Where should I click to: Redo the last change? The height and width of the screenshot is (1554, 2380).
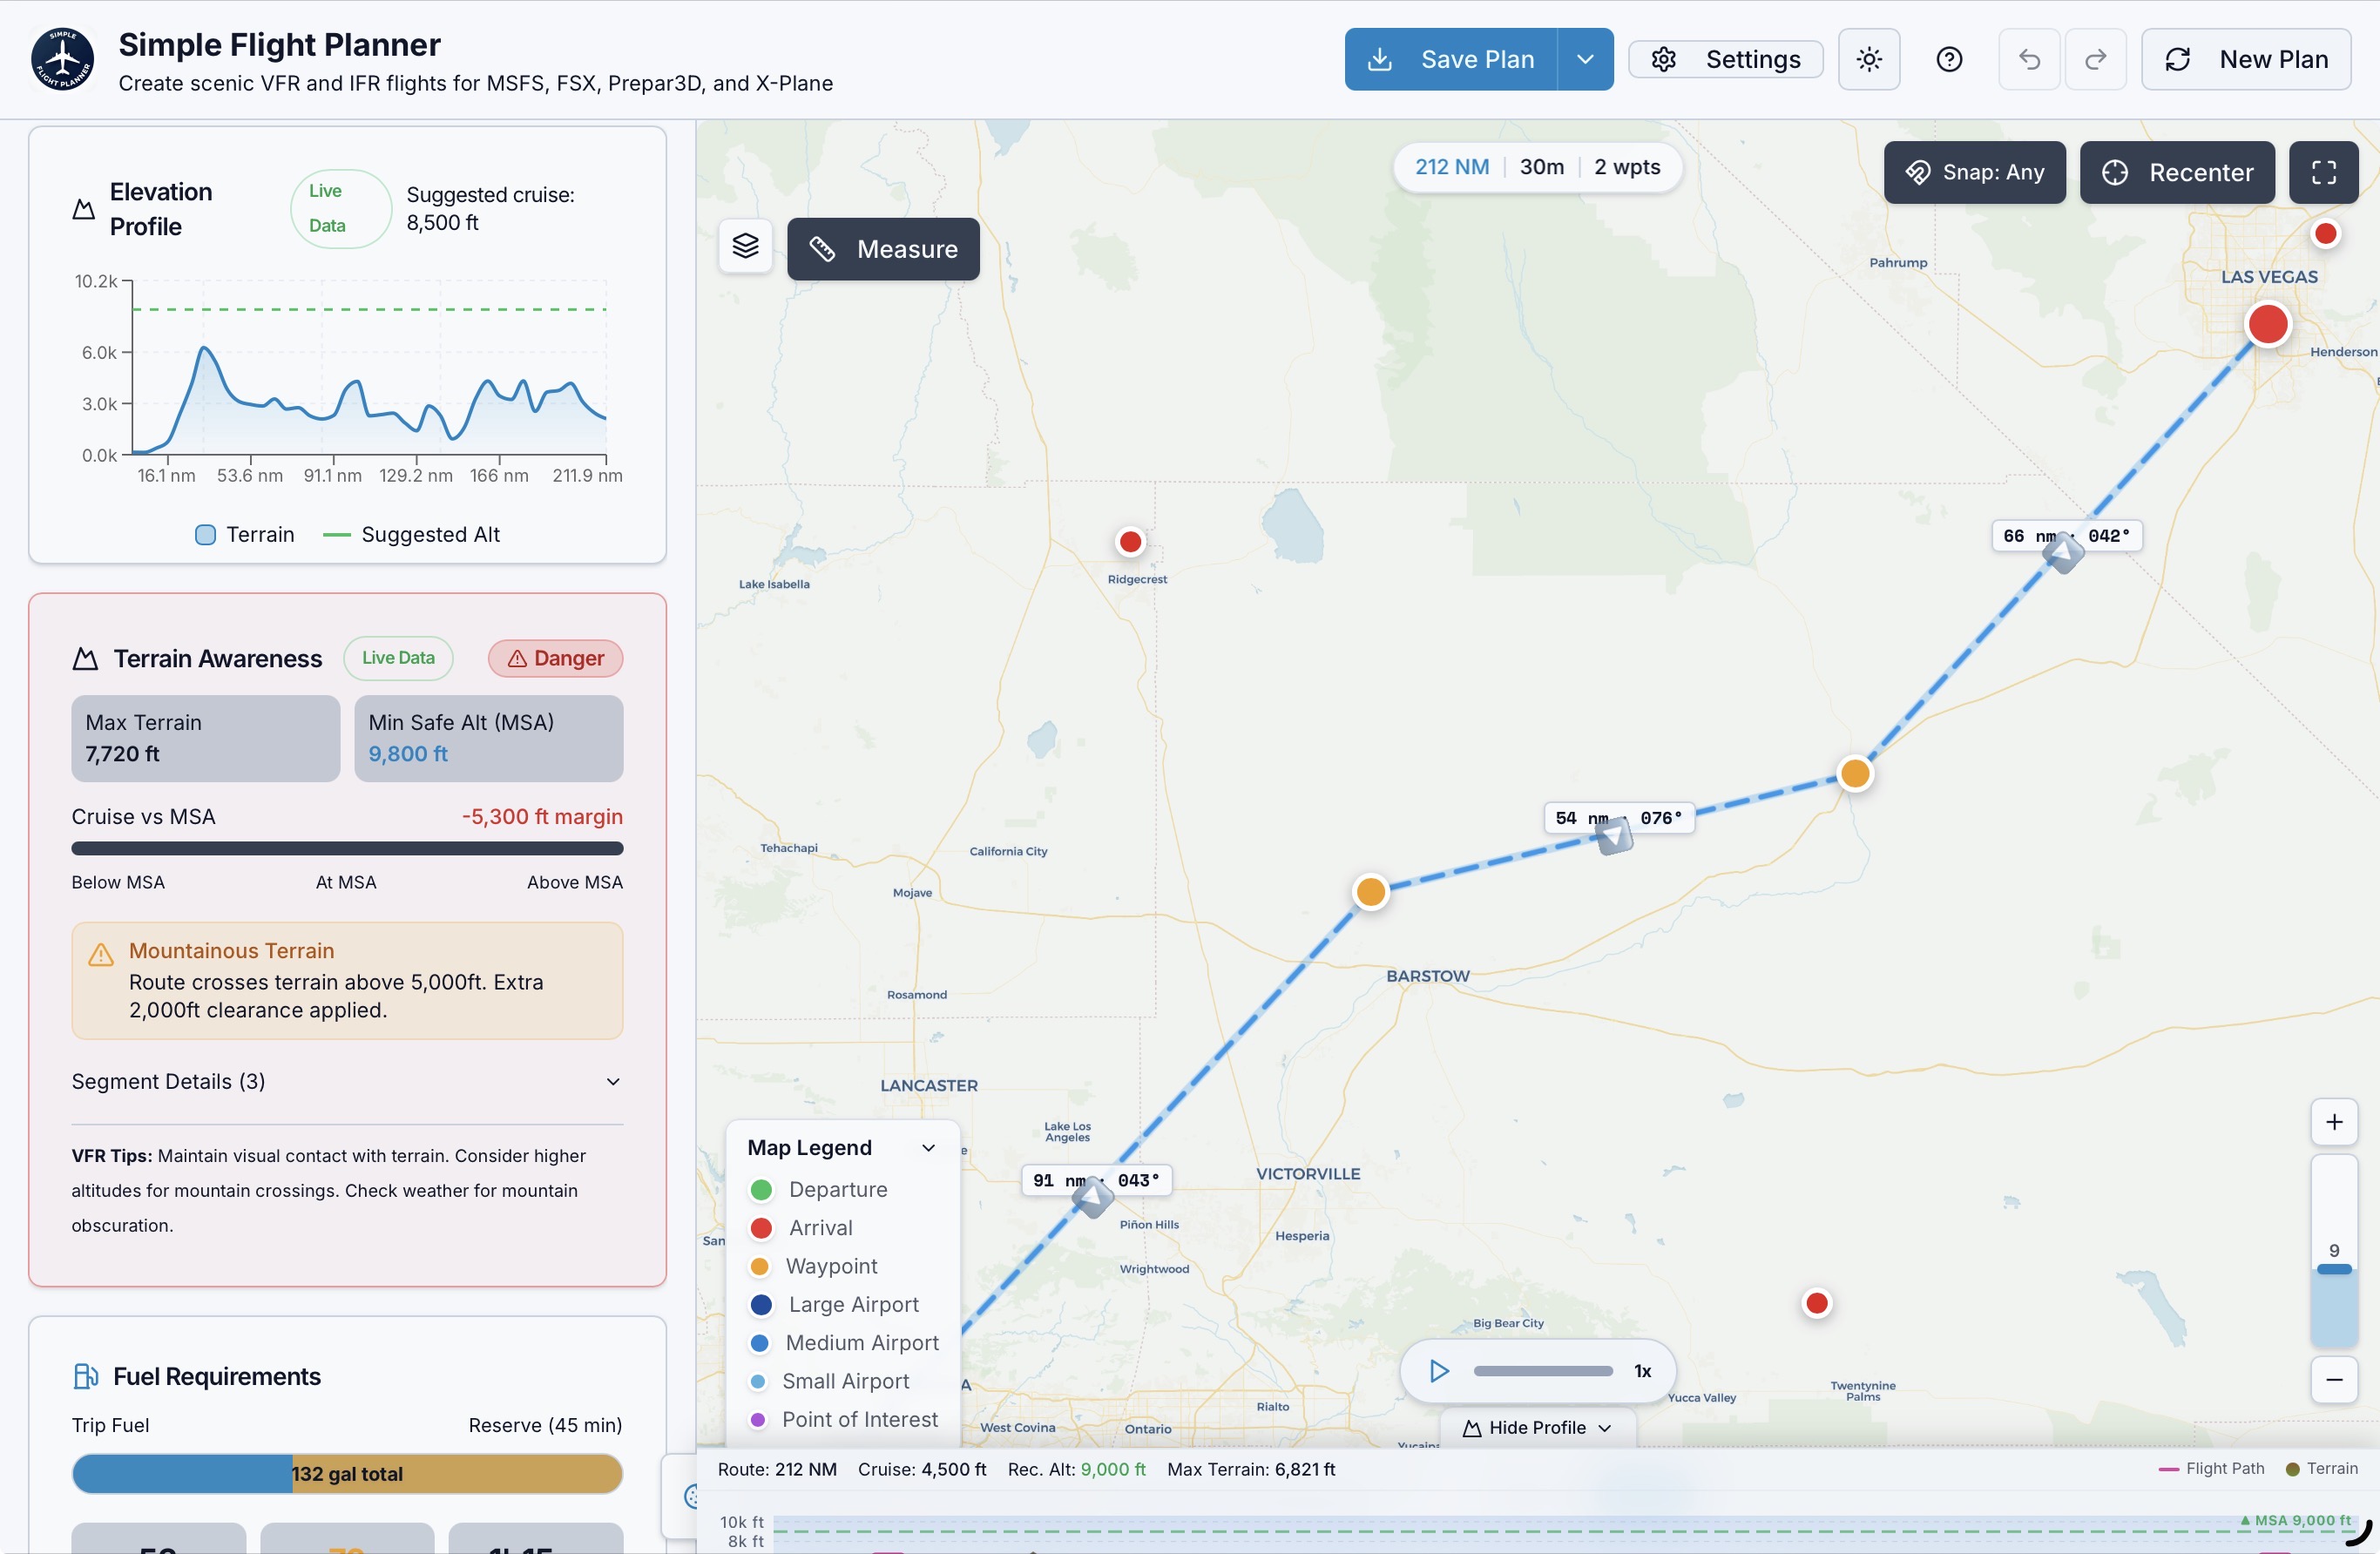[2095, 59]
